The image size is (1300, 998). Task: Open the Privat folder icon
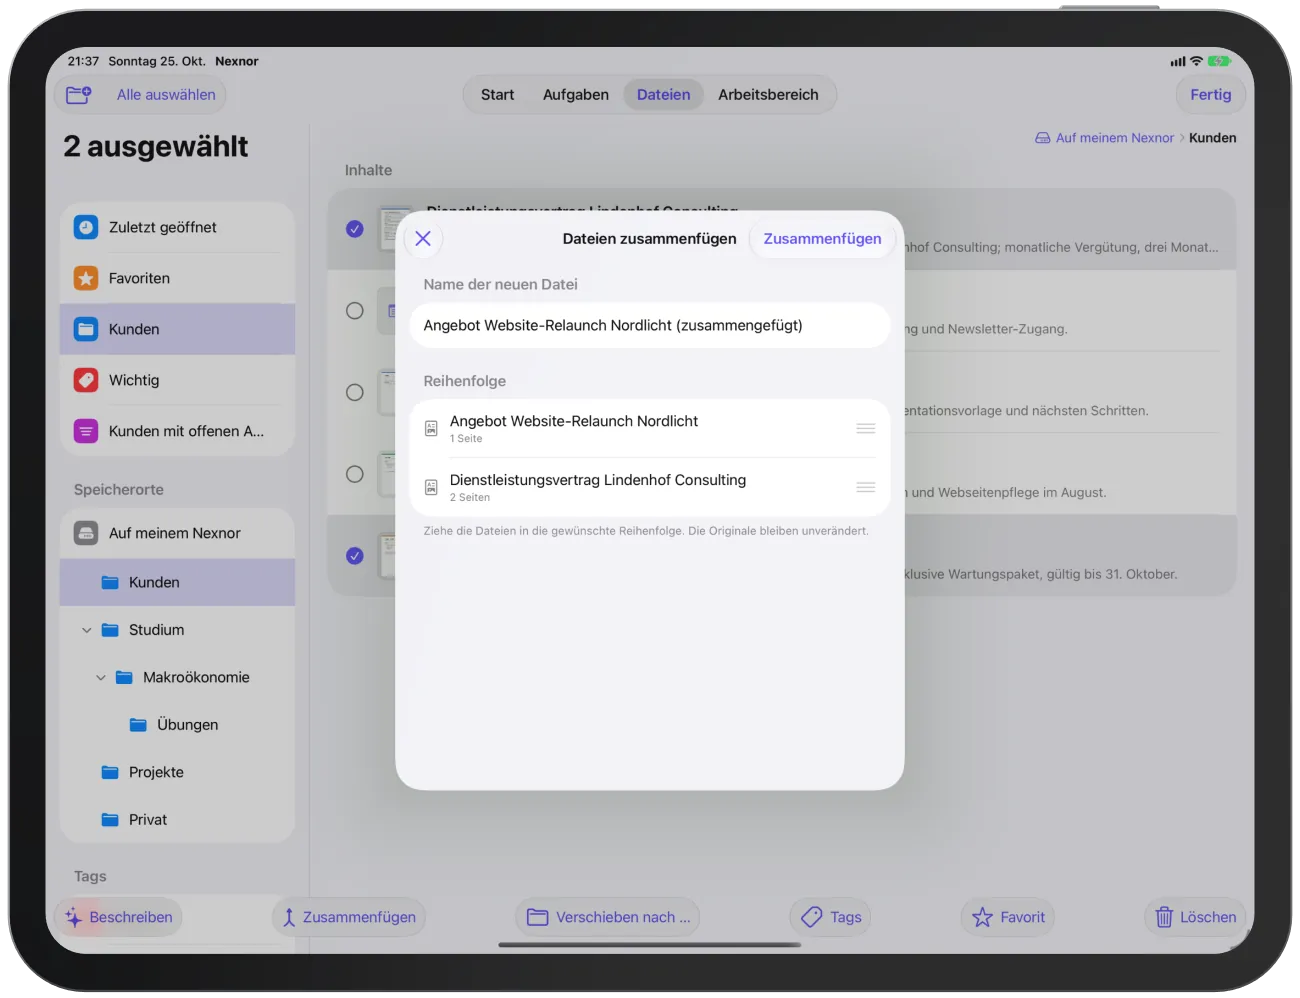click(111, 819)
